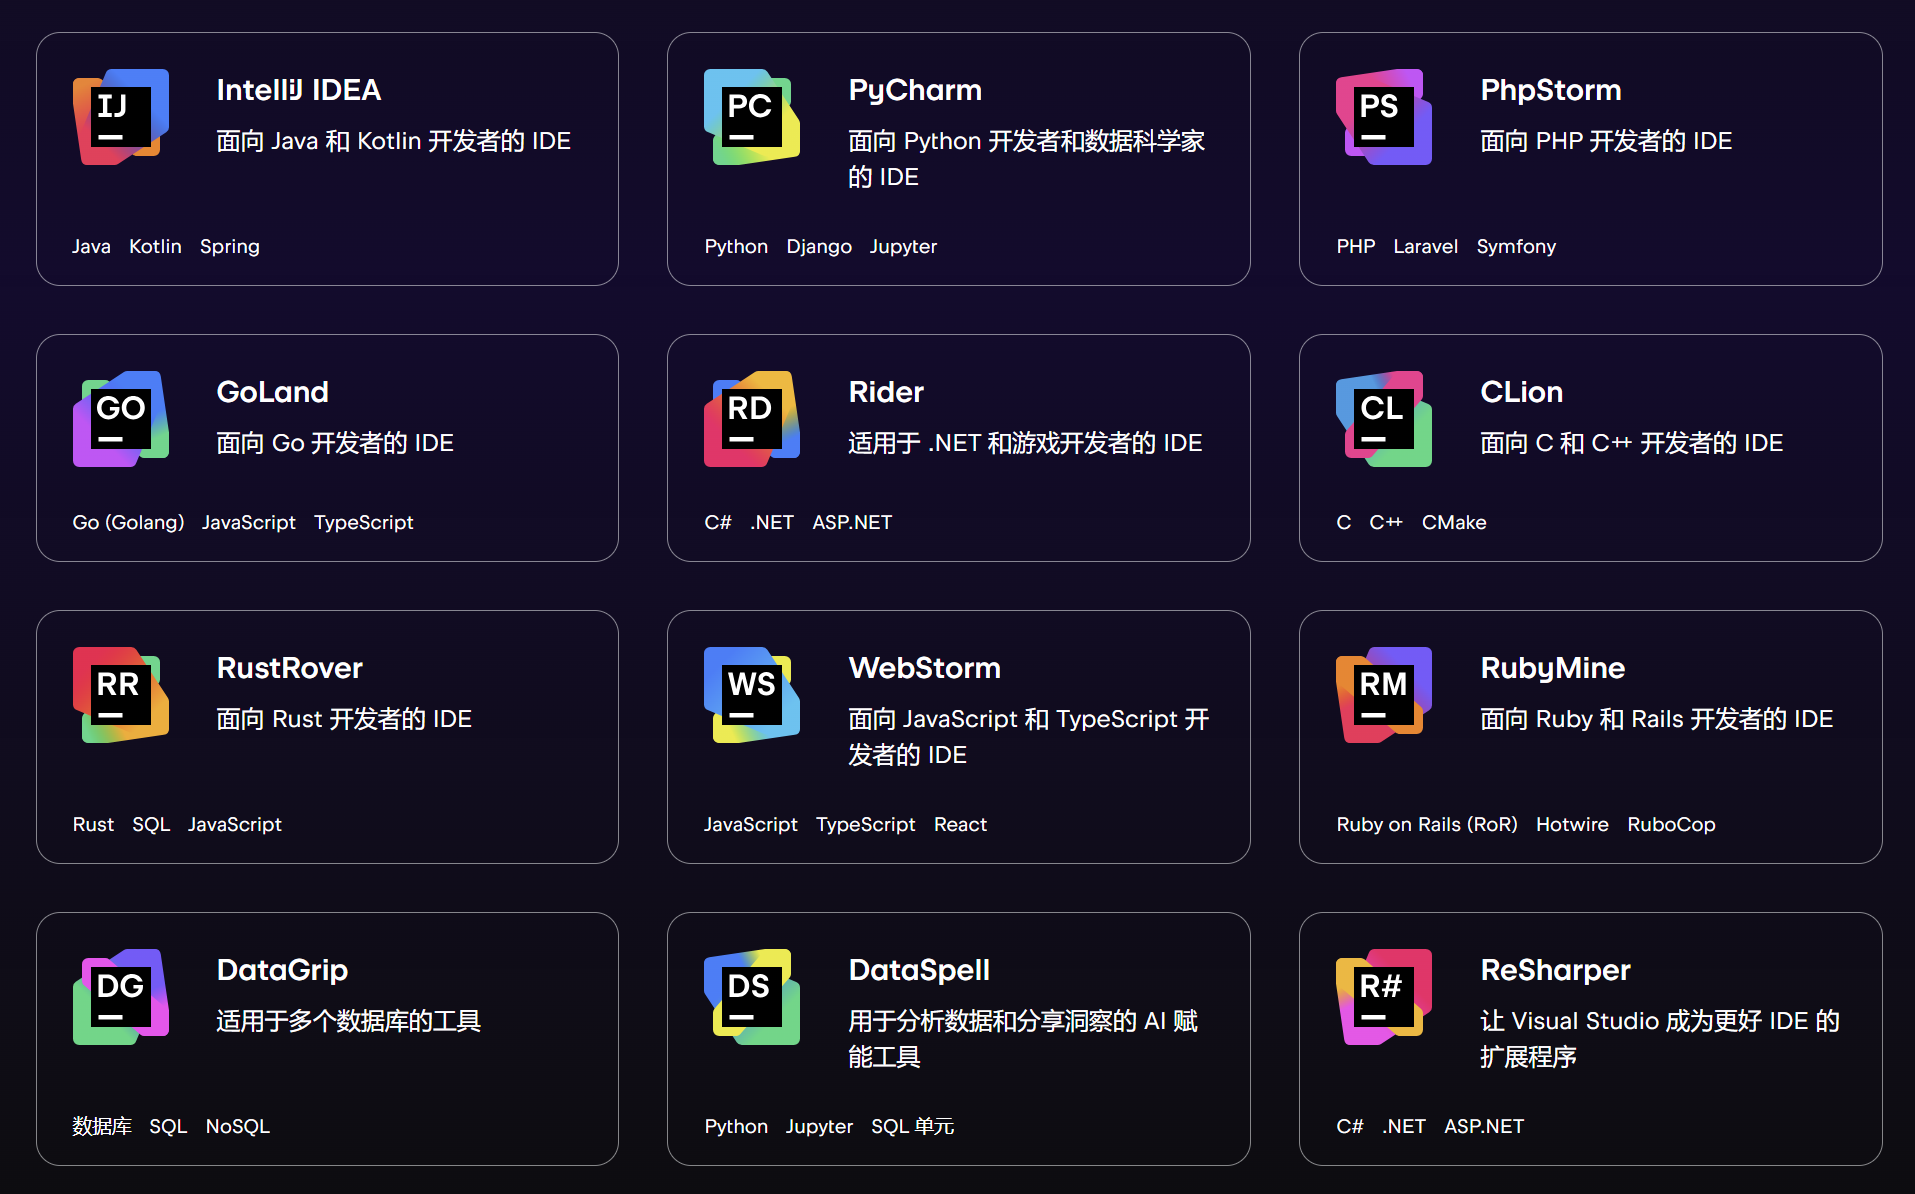Click the Rust tag in RustRover card

94,824
